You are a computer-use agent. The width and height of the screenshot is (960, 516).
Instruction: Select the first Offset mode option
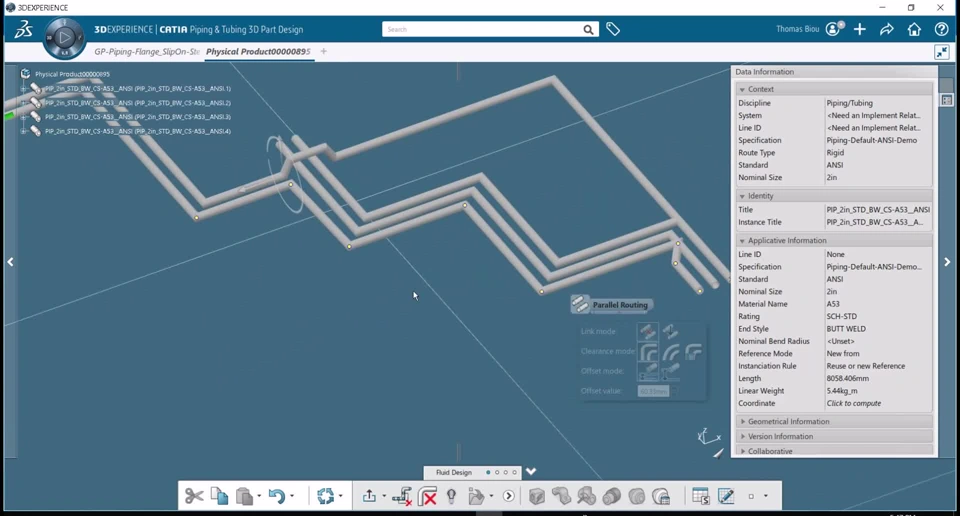pyautogui.click(x=648, y=371)
